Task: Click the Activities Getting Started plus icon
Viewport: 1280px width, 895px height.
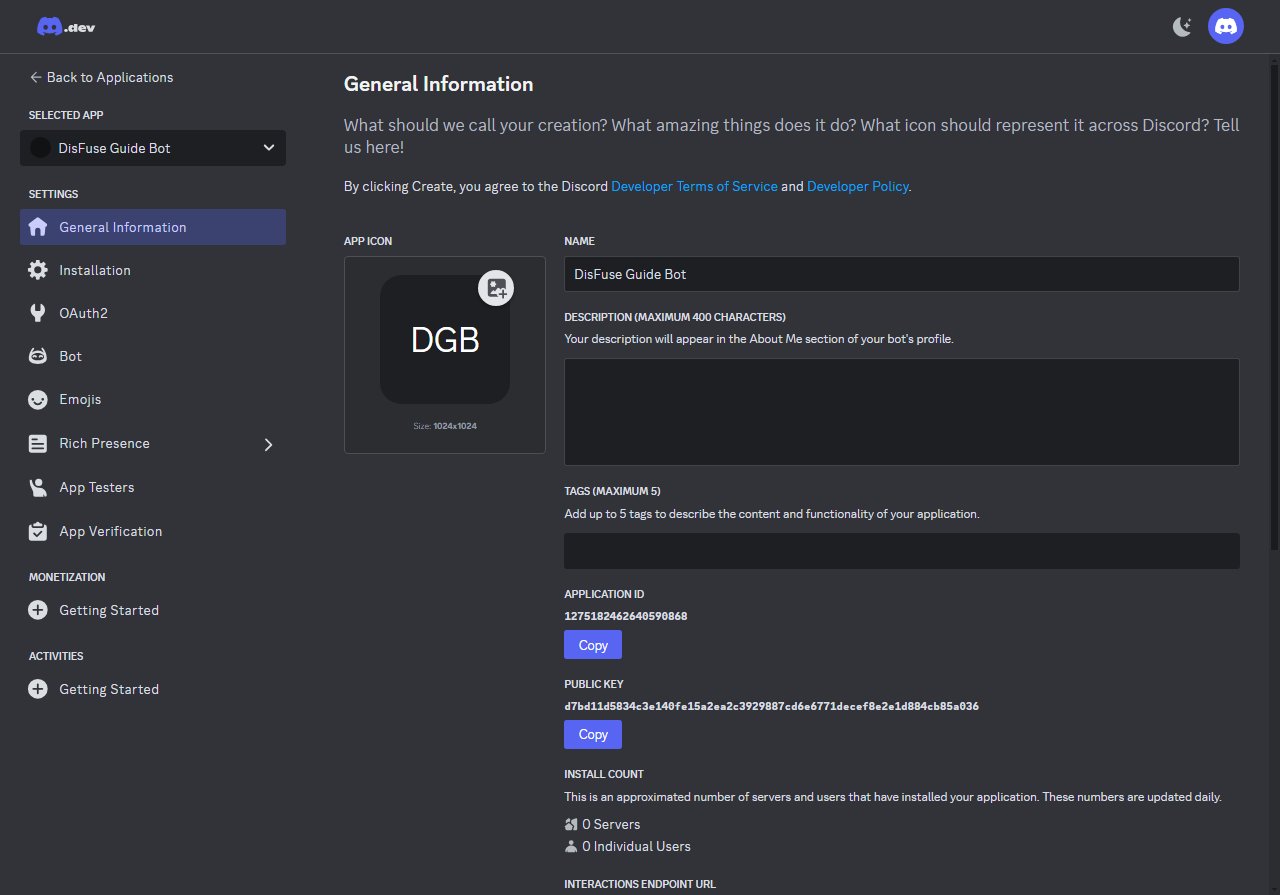Action: [x=38, y=689]
